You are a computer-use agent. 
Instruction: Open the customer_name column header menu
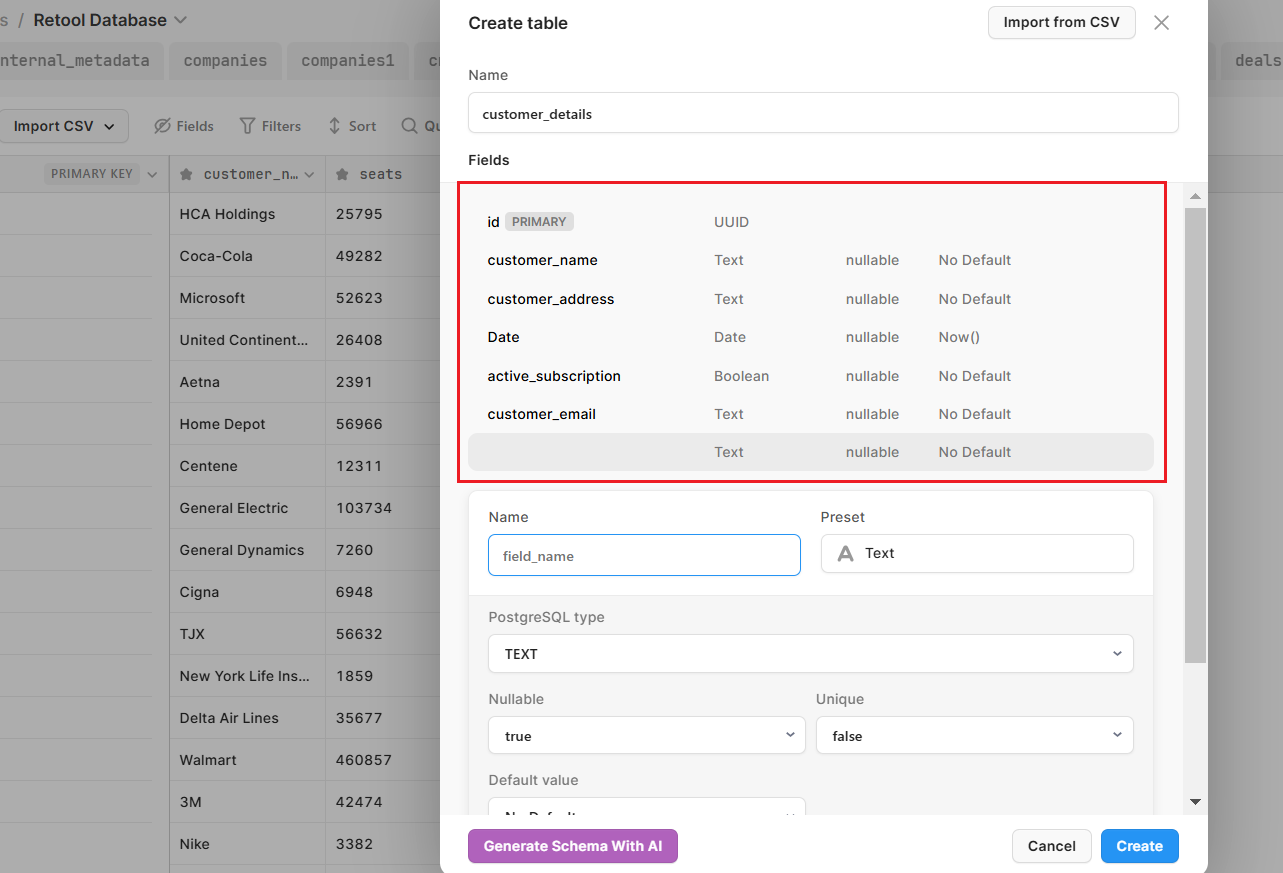pos(309,174)
